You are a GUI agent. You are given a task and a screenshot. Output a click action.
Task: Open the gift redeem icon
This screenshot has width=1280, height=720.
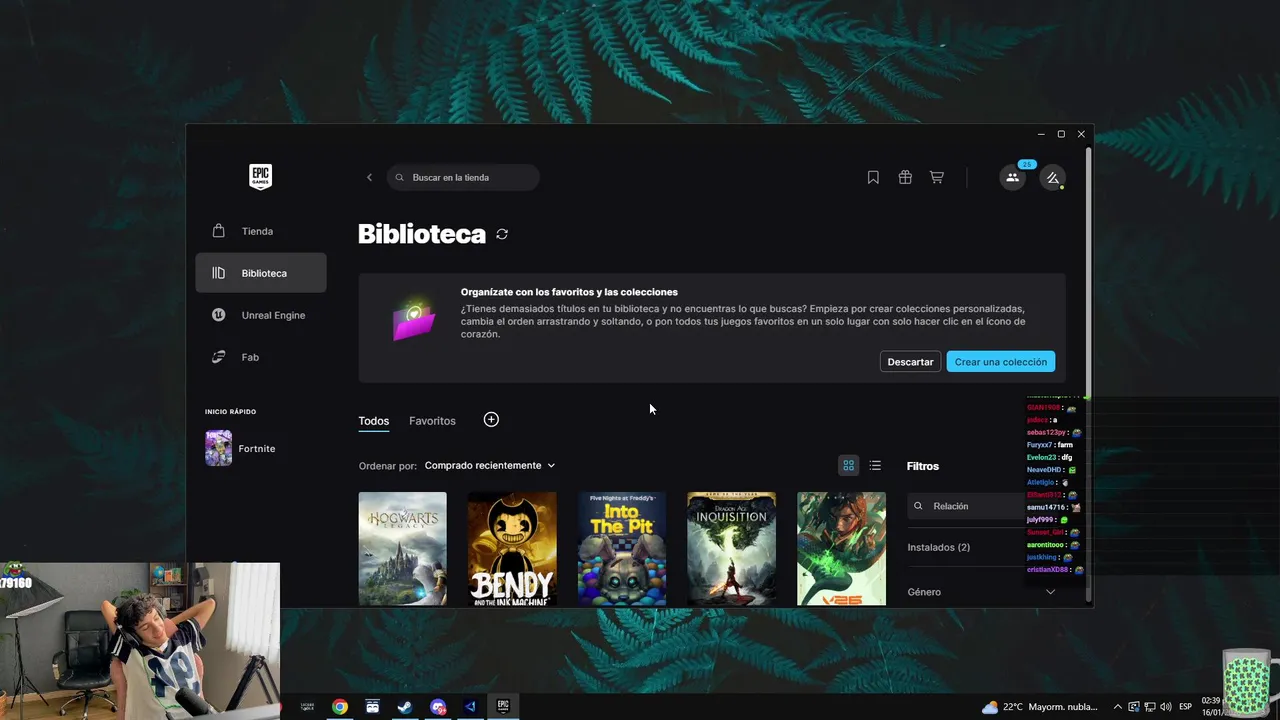[x=905, y=177]
